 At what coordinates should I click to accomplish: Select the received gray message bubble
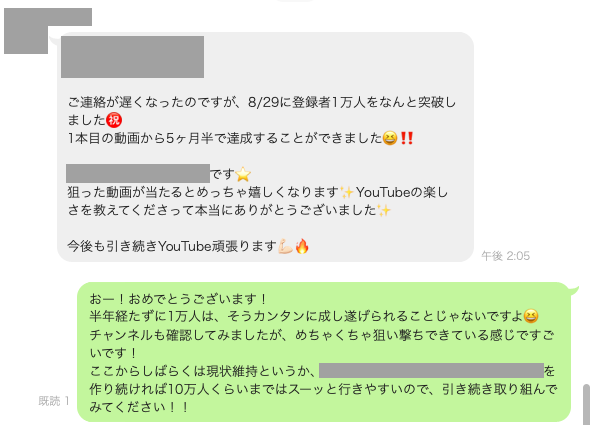coord(265,147)
